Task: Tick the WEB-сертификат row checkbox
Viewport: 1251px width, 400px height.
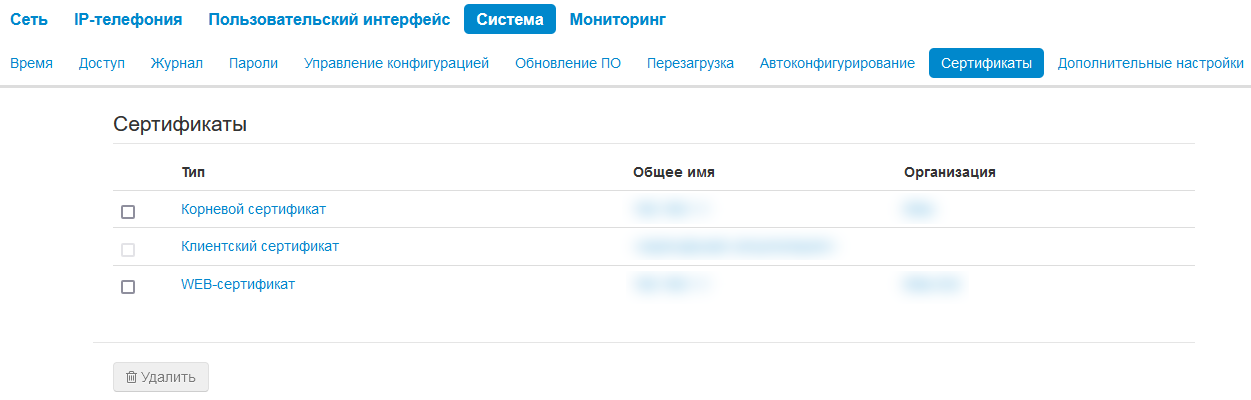Action: (x=128, y=287)
